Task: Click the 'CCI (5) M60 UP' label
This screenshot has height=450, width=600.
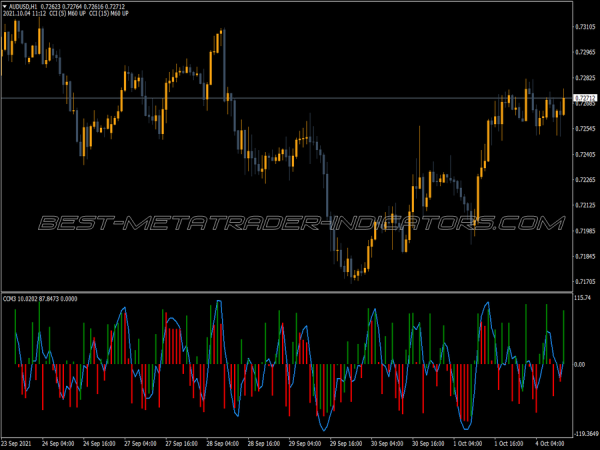Action: click(x=67, y=13)
